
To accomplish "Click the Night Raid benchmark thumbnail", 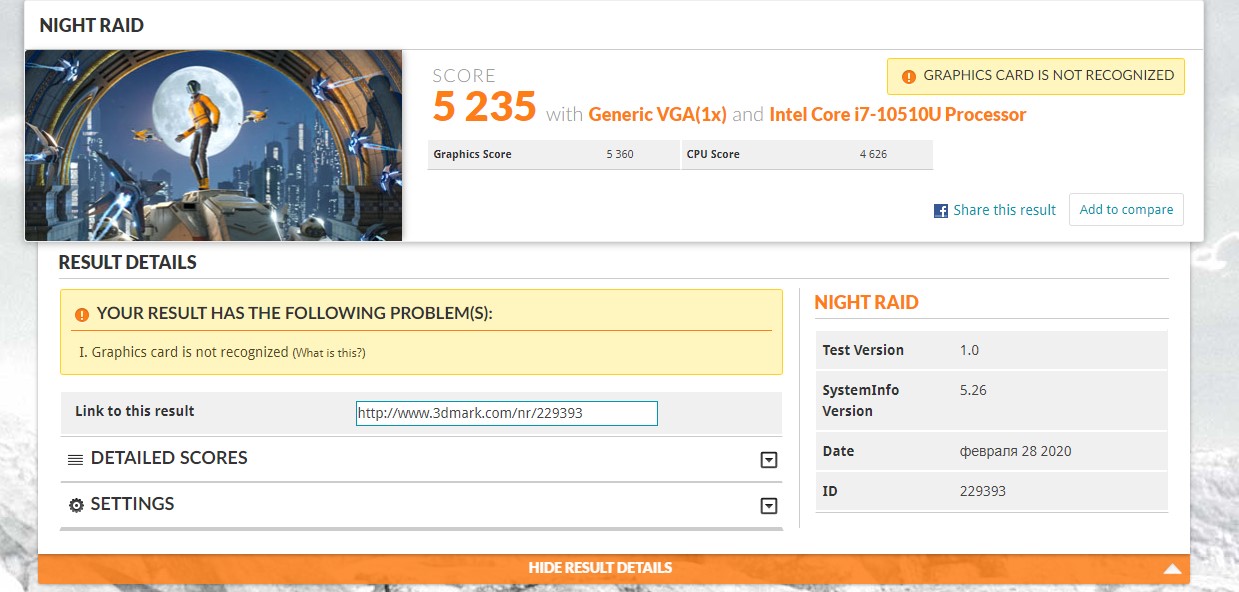I will point(213,145).
